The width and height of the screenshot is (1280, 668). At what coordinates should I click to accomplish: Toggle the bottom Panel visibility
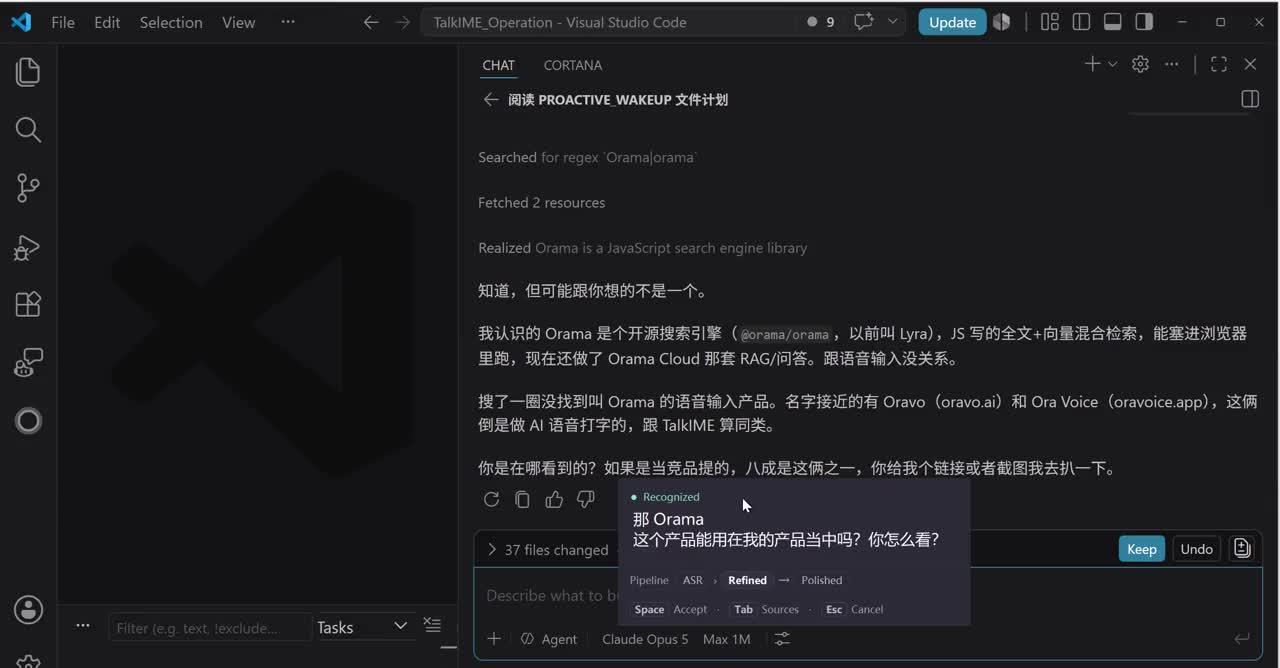1112,22
